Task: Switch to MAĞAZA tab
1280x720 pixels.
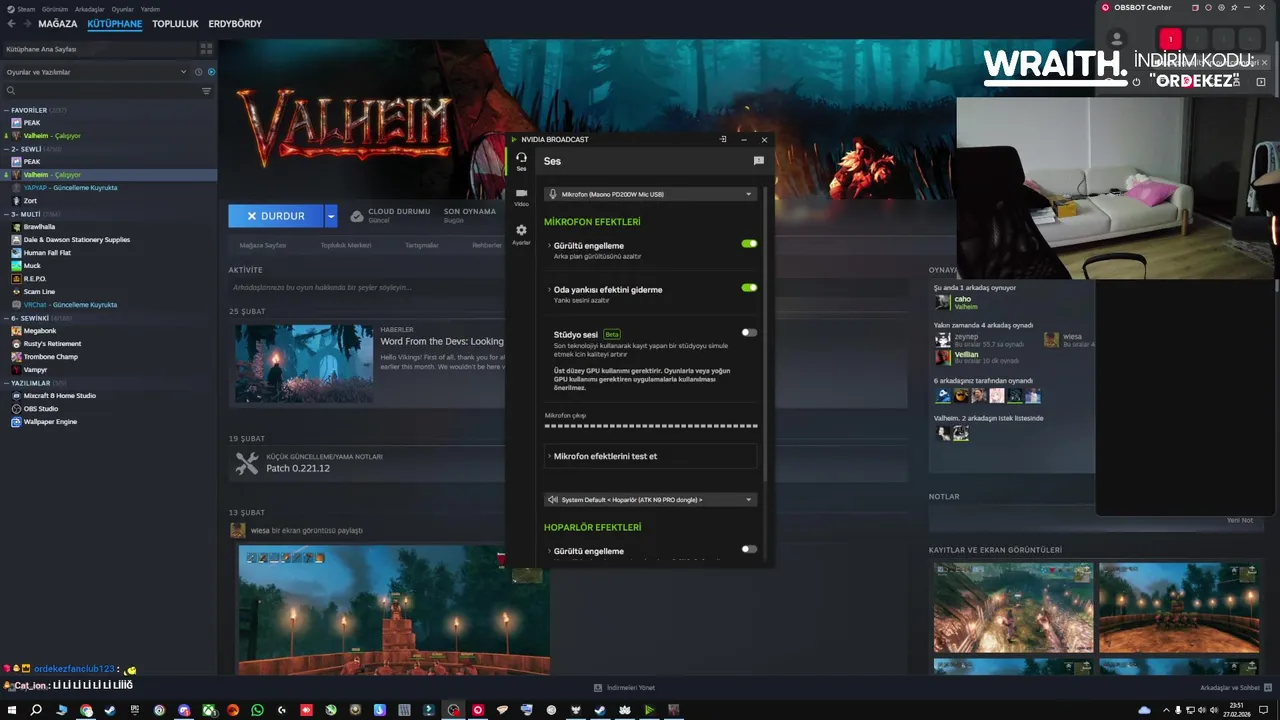Action: click(x=58, y=23)
